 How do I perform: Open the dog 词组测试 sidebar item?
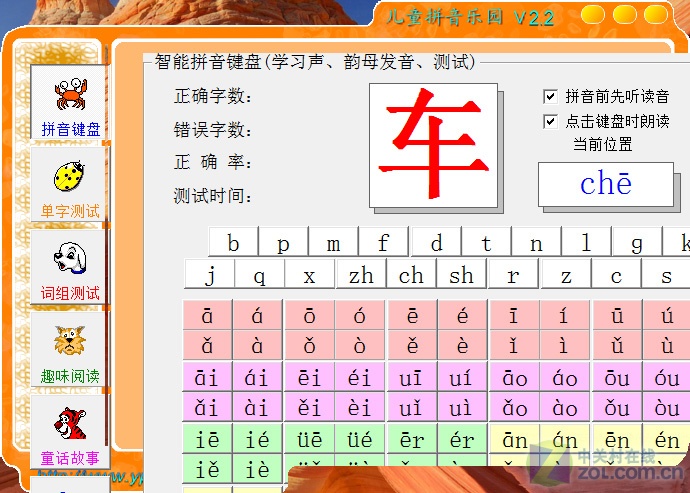(x=68, y=266)
